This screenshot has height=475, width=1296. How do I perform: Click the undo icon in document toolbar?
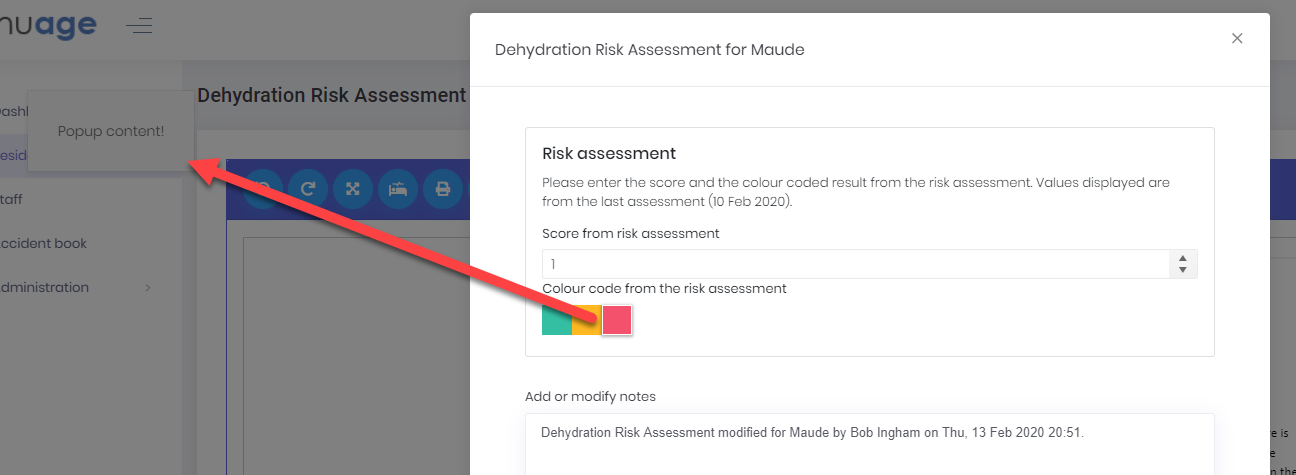pos(263,188)
